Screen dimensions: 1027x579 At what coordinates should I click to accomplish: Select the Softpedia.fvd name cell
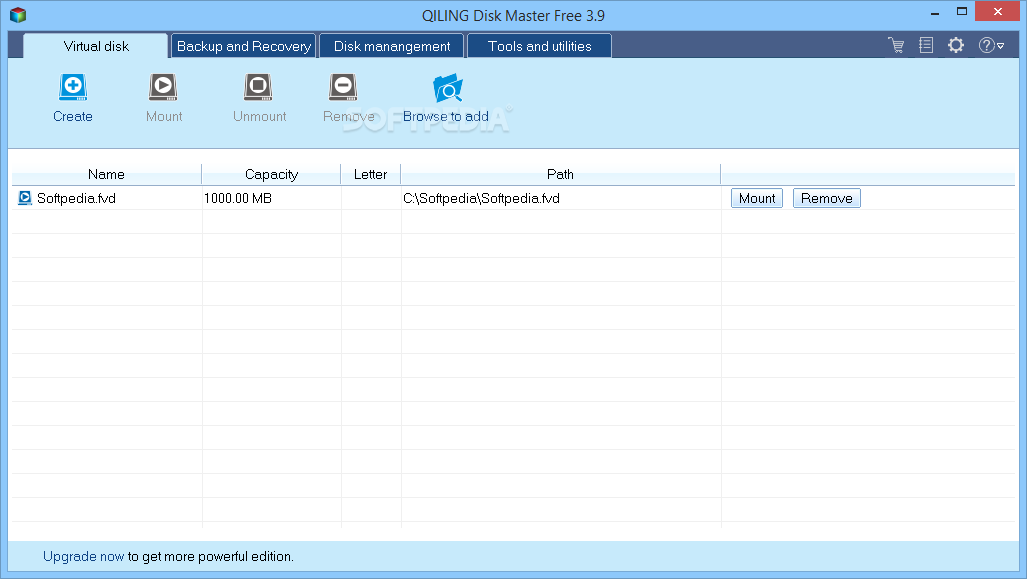pos(107,198)
